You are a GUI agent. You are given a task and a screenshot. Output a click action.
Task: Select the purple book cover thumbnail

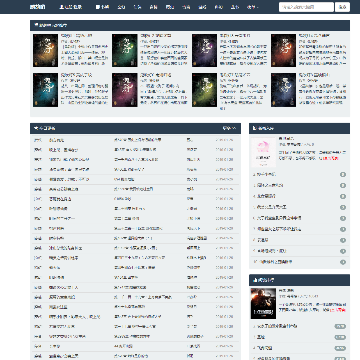point(204,50)
